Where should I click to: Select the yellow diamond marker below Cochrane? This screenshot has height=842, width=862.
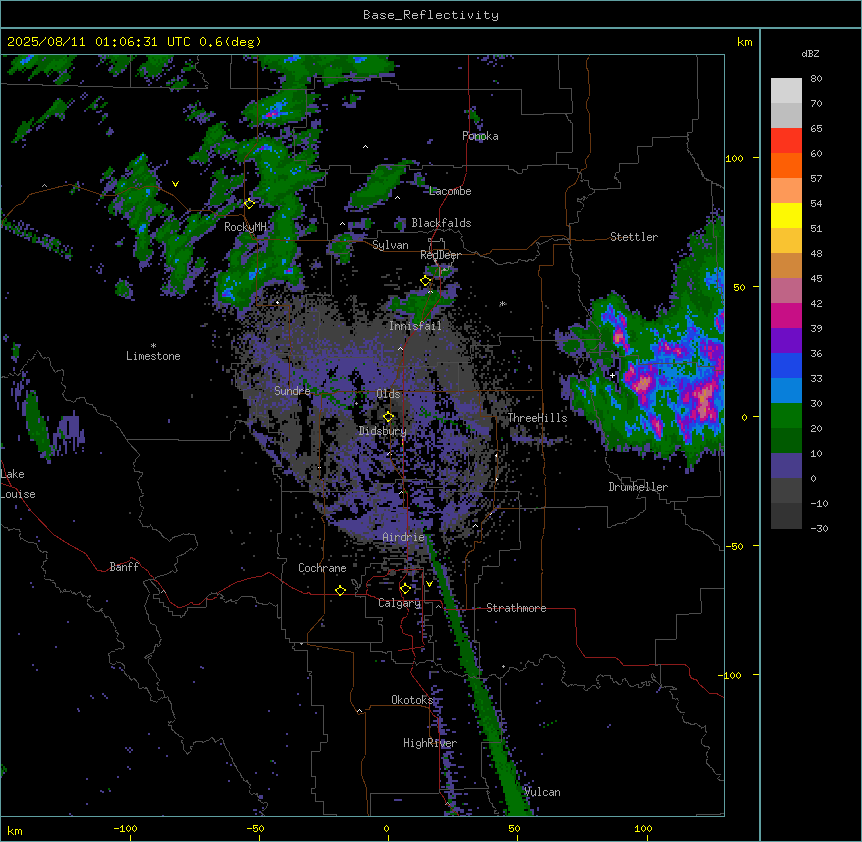pyautogui.click(x=340, y=590)
